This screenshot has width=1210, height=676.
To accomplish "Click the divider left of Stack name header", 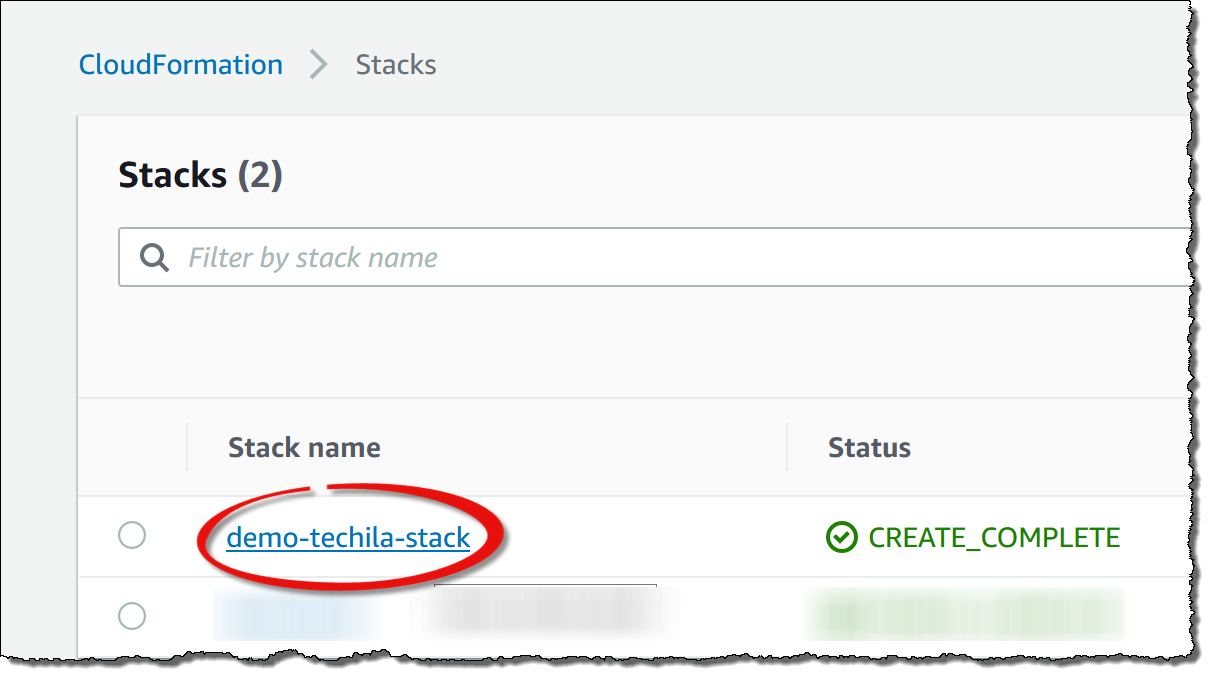I will coord(187,447).
